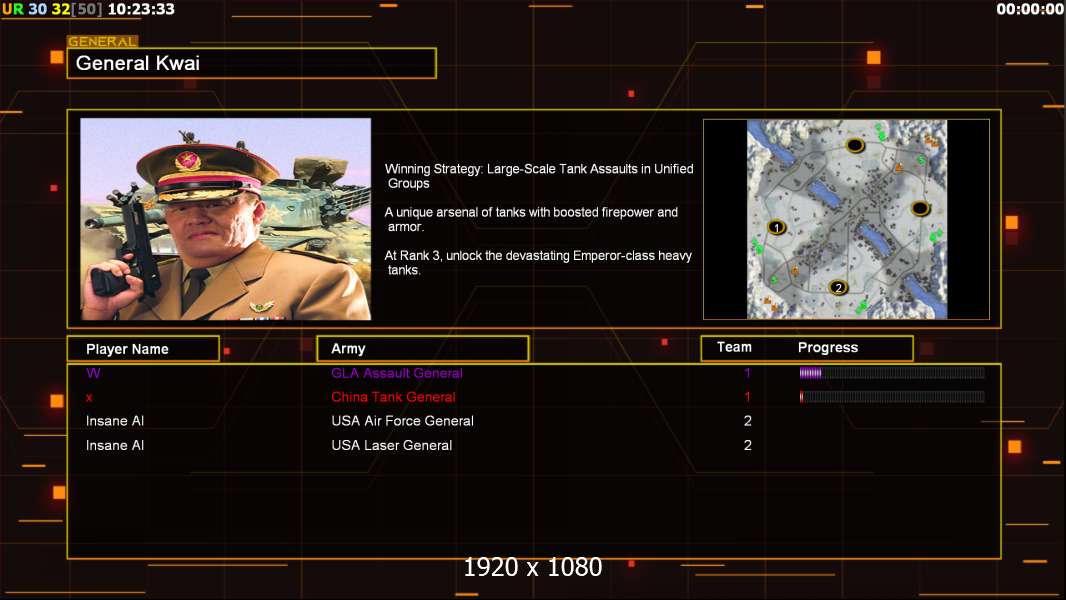Click start position marker 1 on minimap
Image resolution: width=1066 pixels, height=600 pixels.
click(x=776, y=228)
